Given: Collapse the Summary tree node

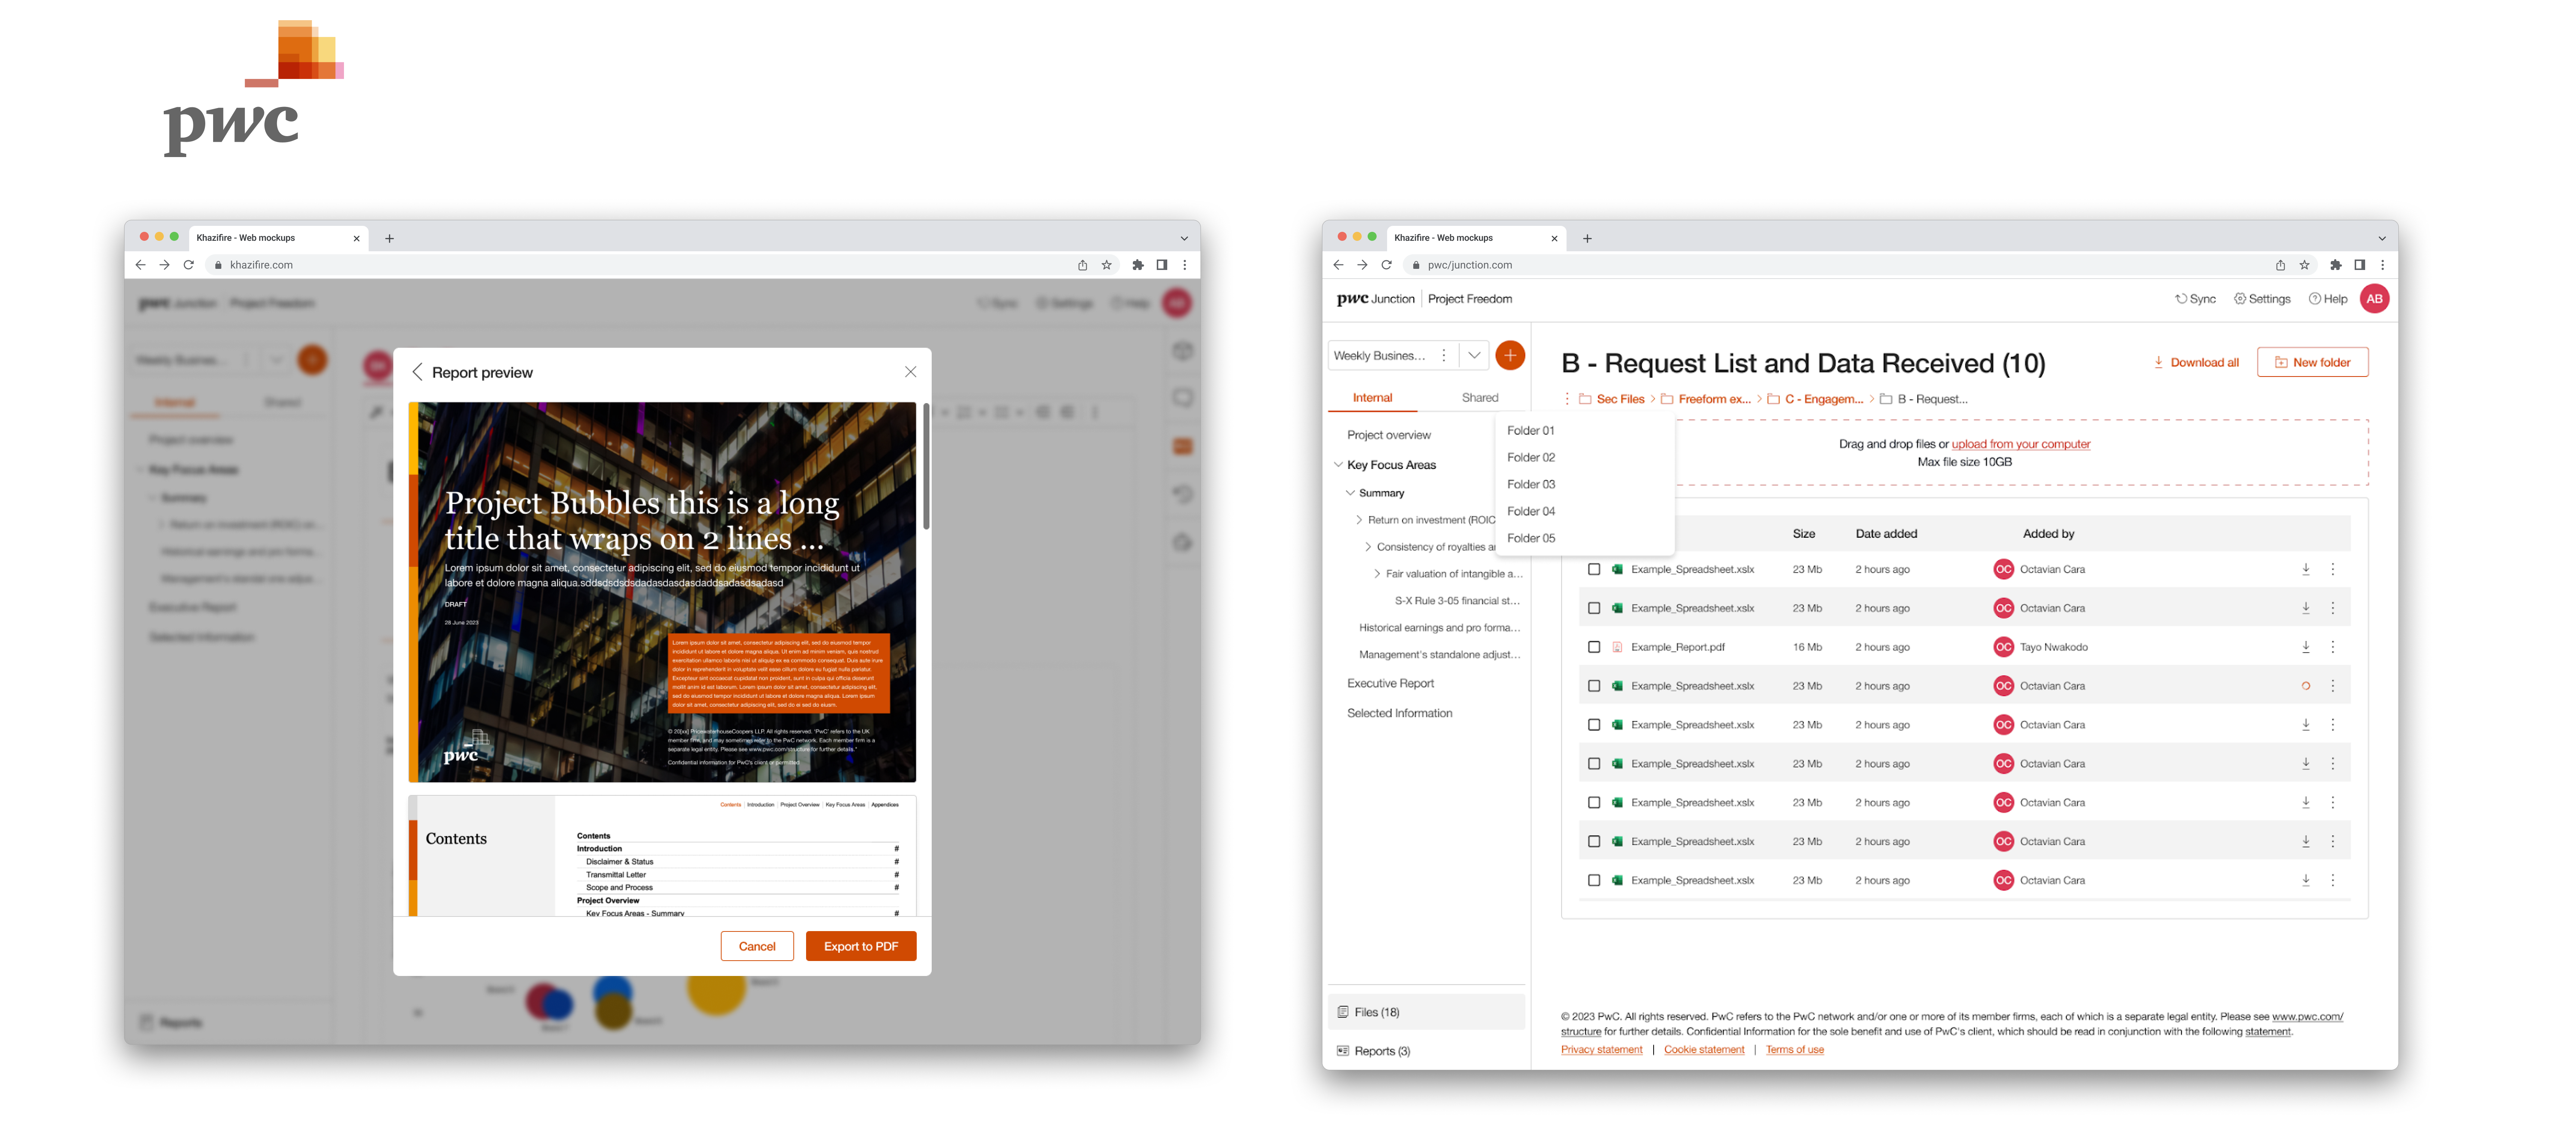Looking at the screenshot, I should tap(1350, 493).
